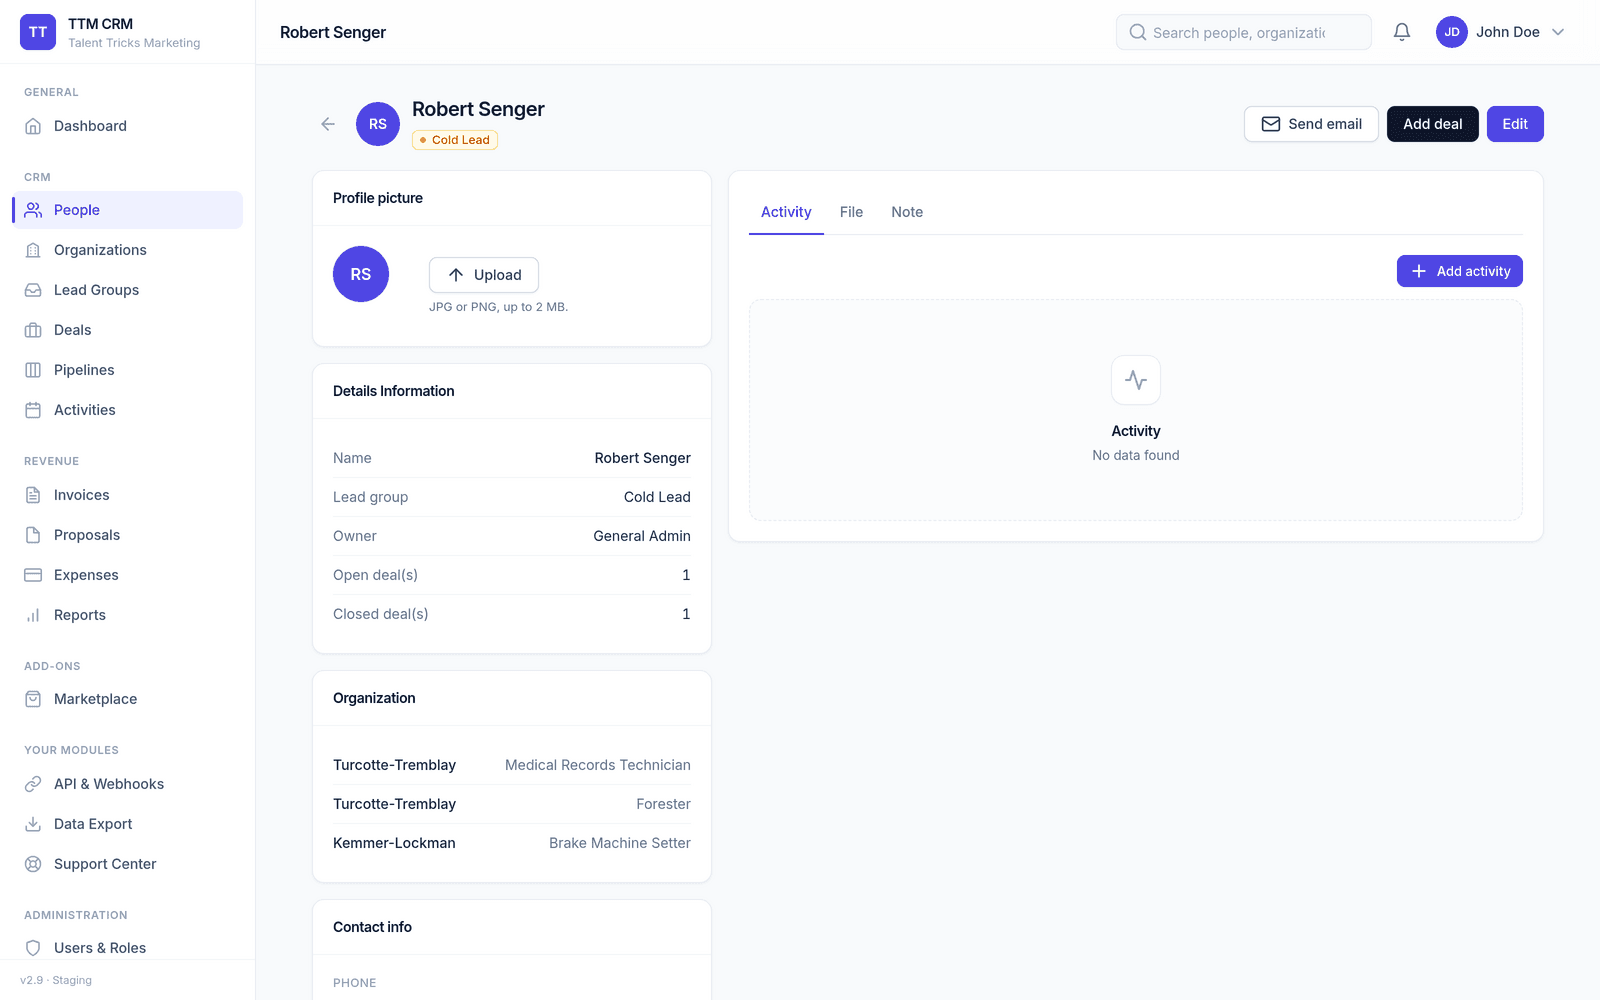
Task: Click the Add deal button
Action: tap(1432, 124)
